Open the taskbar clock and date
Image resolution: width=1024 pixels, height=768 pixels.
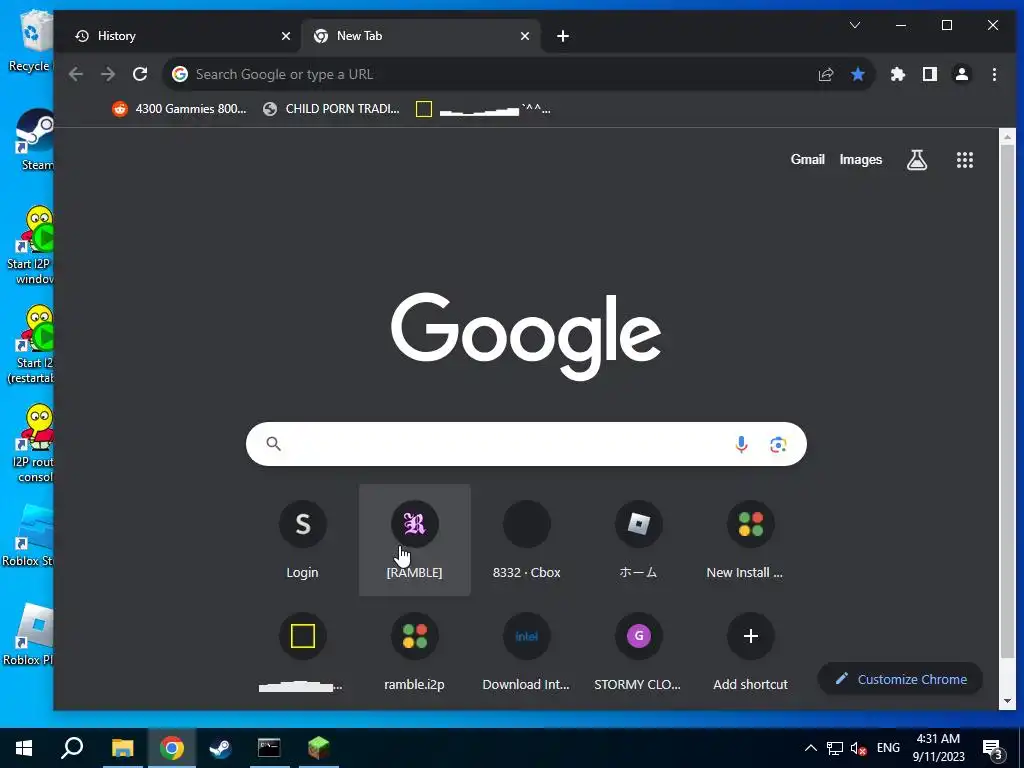click(x=938, y=748)
